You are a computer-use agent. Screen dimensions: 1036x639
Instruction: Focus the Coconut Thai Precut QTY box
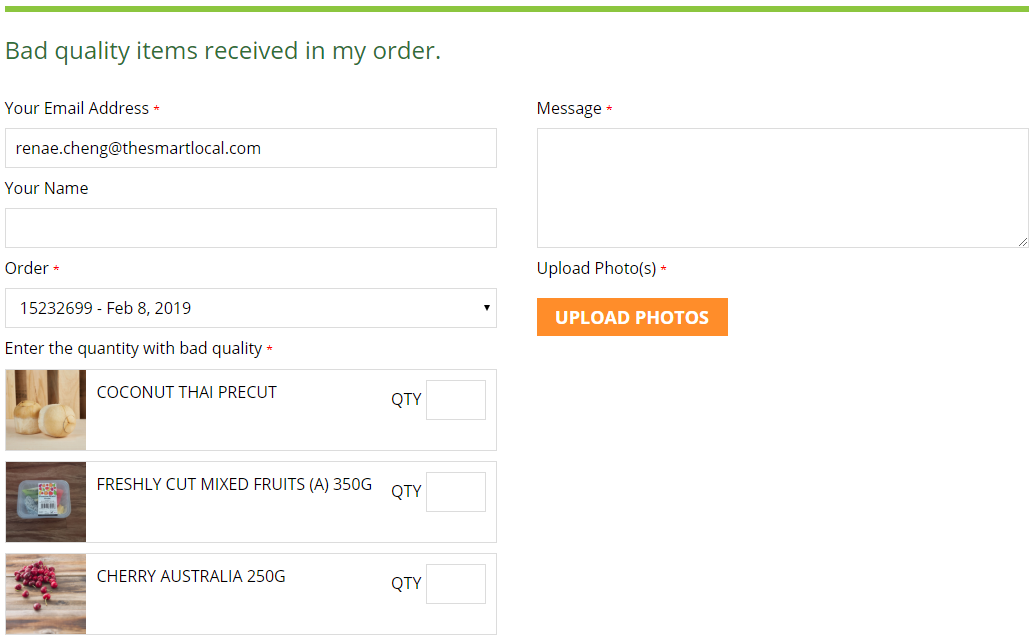[456, 400]
